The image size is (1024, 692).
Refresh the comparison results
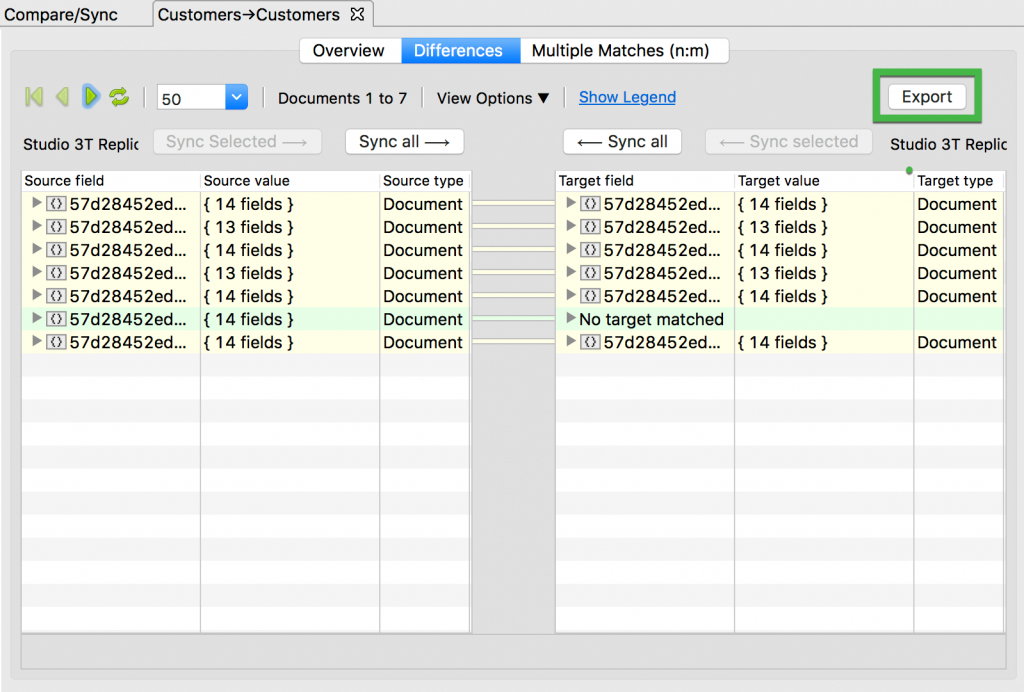click(x=119, y=97)
